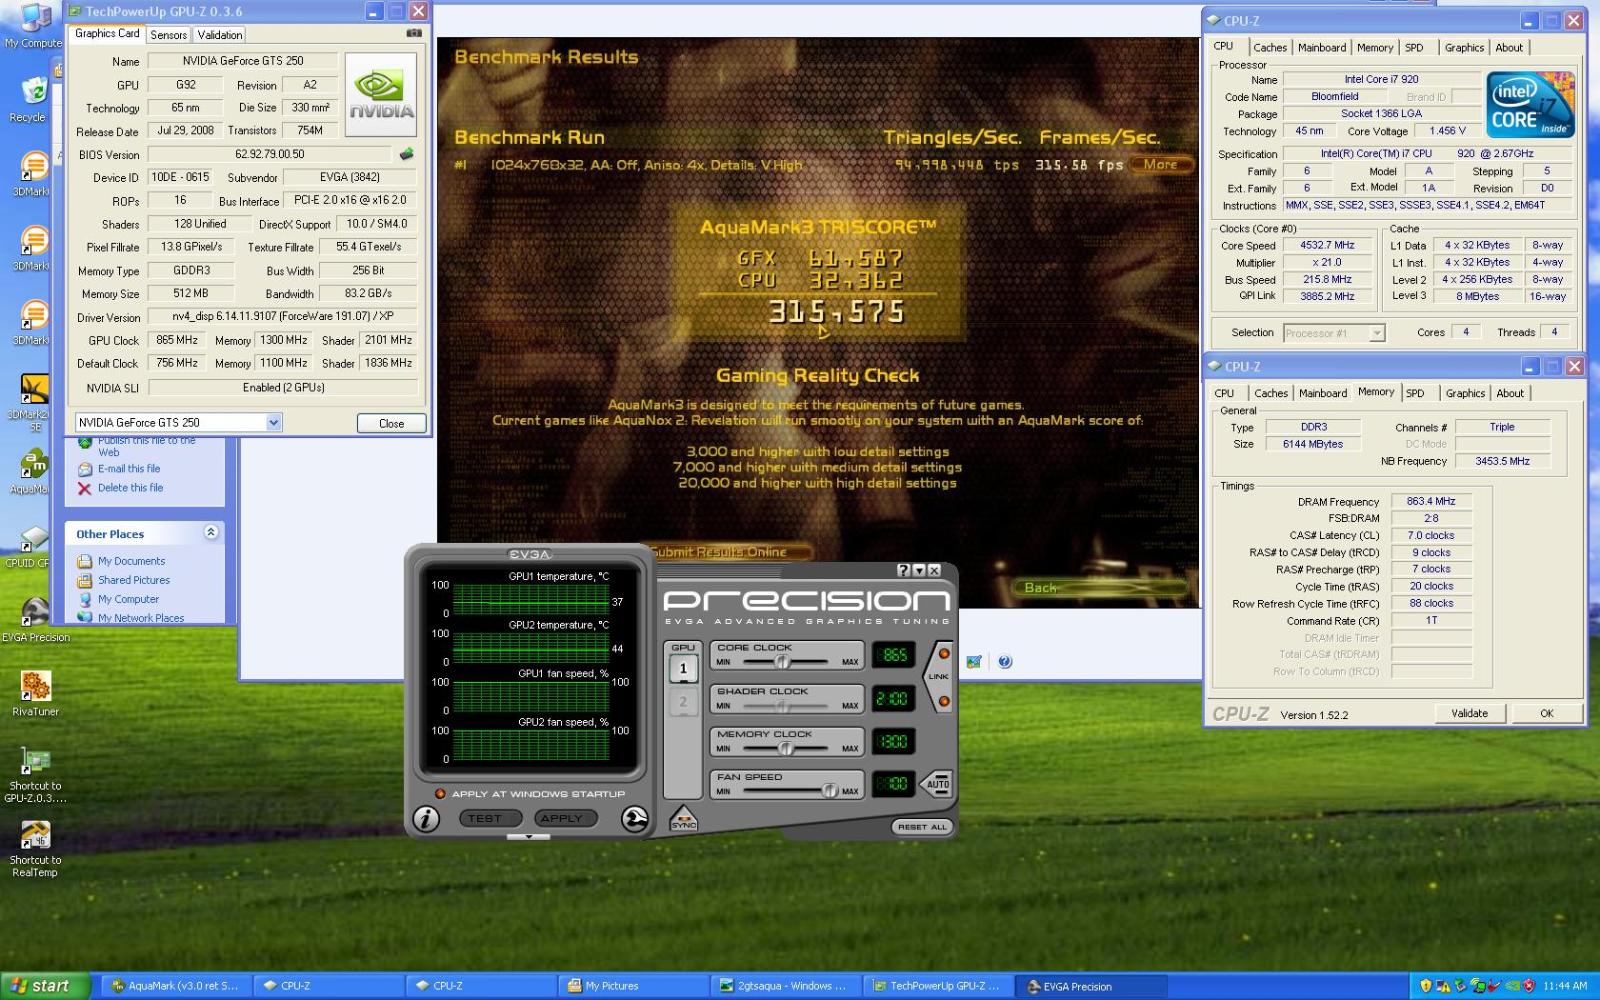The width and height of the screenshot is (1600, 1000).
Task: Open Mainboard tab in upper CPU-Z window
Action: click(x=1322, y=48)
